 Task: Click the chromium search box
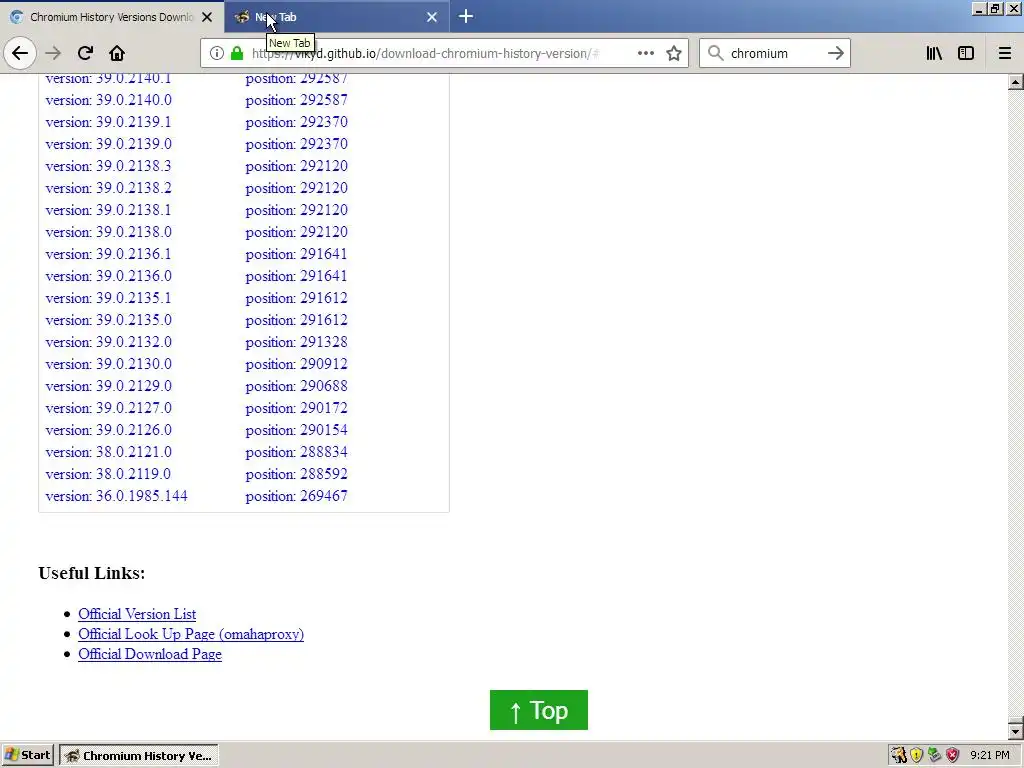pos(775,53)
